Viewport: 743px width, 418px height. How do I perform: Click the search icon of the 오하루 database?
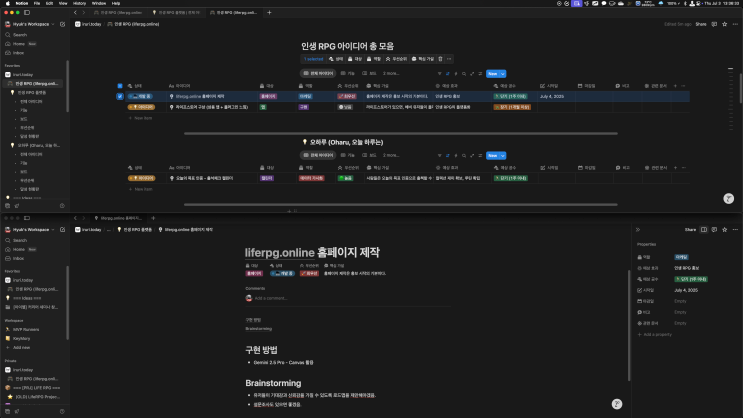(464, 155)
